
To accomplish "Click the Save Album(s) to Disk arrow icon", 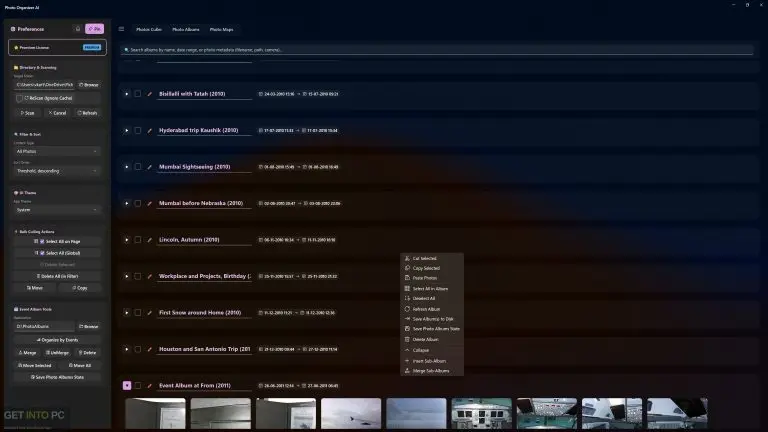I will 407,319.
